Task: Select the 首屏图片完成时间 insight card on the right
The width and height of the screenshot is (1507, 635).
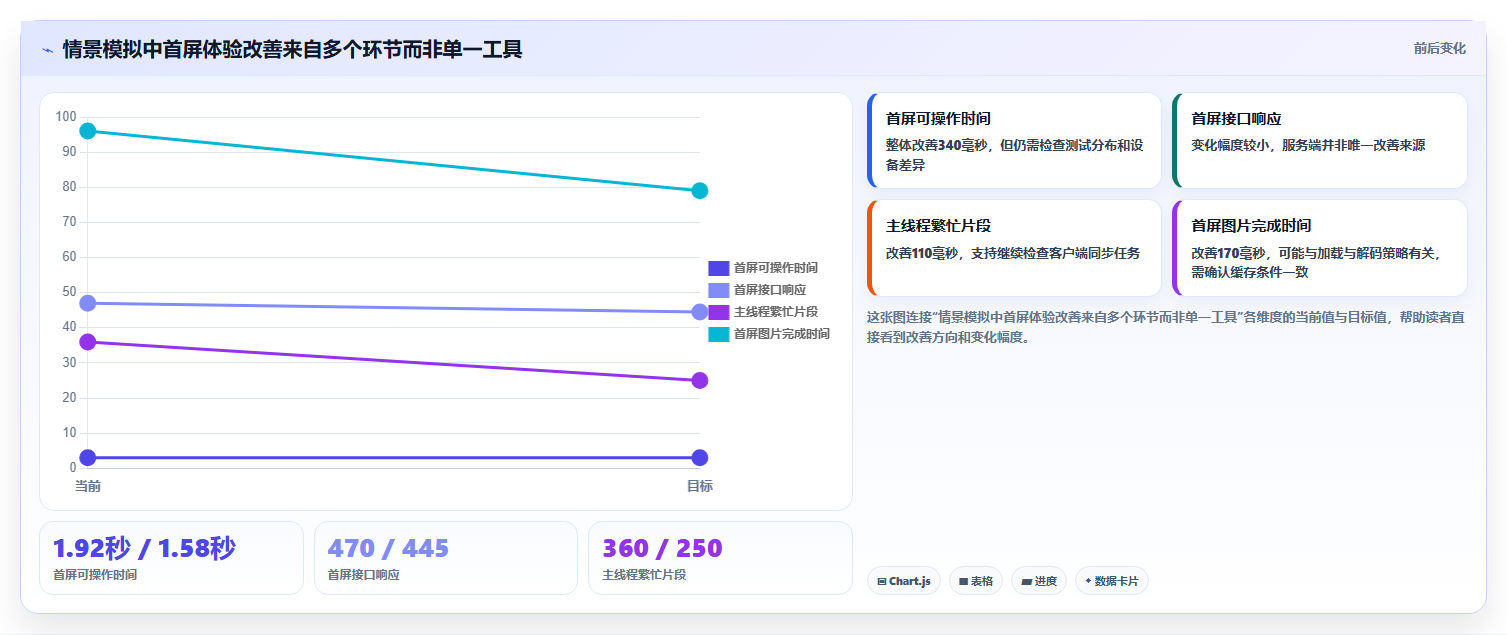Action: [x=1320, y=248]
